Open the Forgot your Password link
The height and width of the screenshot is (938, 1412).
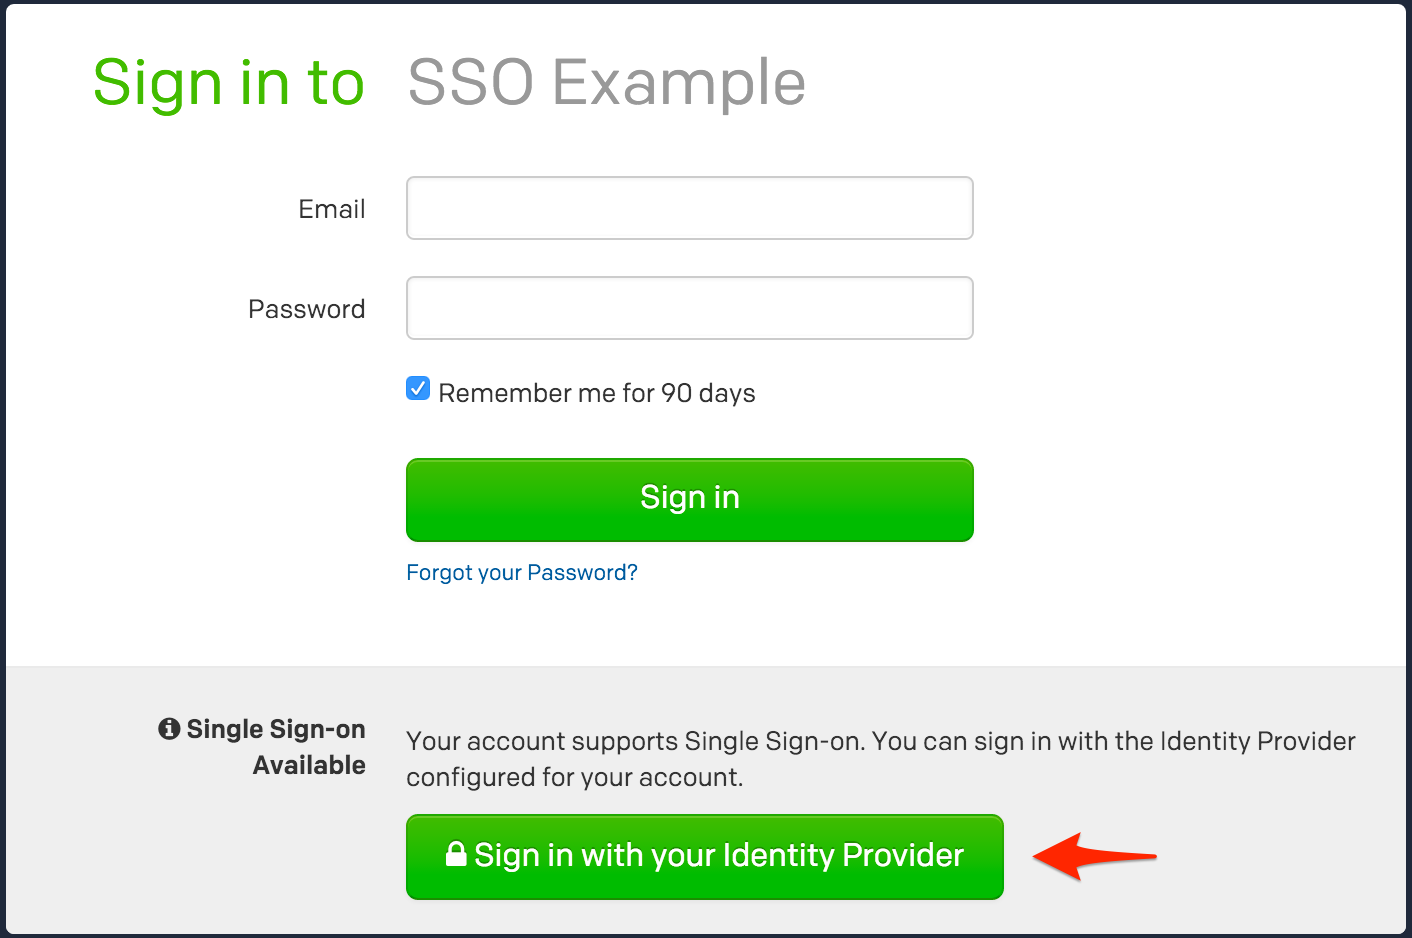[521, 572]
